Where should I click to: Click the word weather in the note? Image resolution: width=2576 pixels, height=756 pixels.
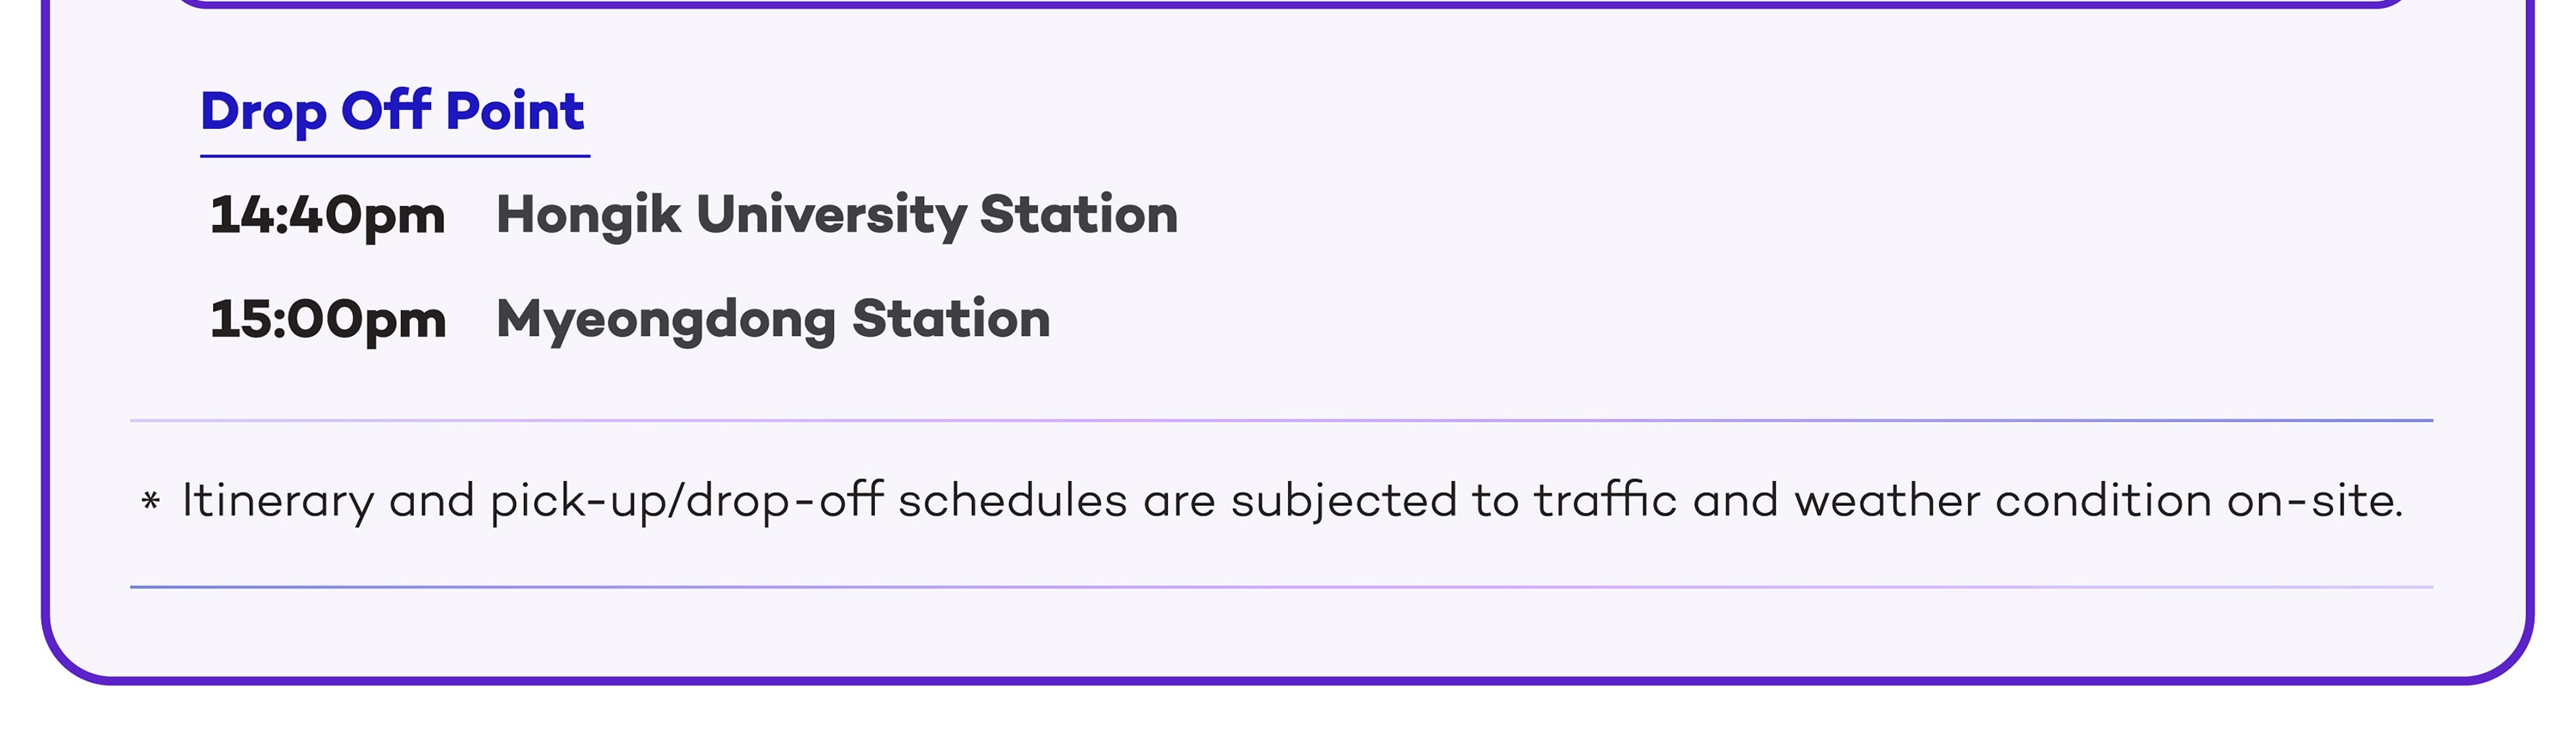click(1887, 499)
